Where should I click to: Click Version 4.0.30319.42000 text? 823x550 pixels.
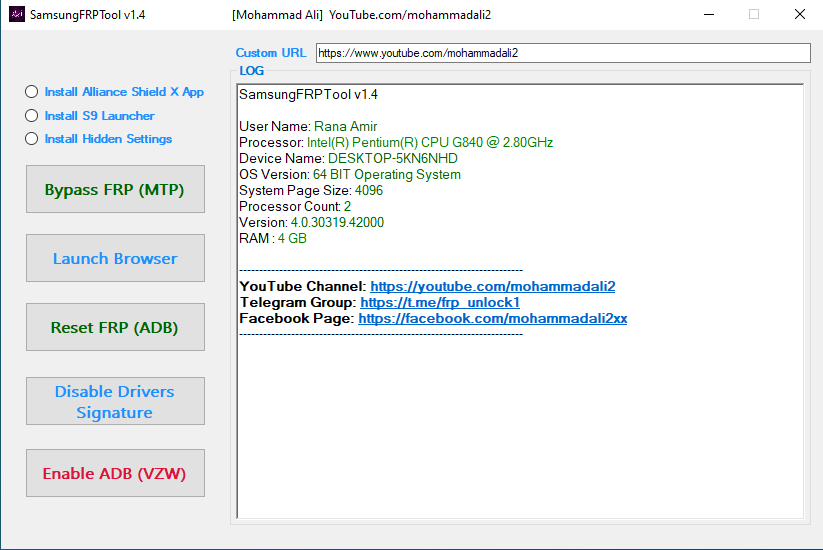(x=311, y=223)
